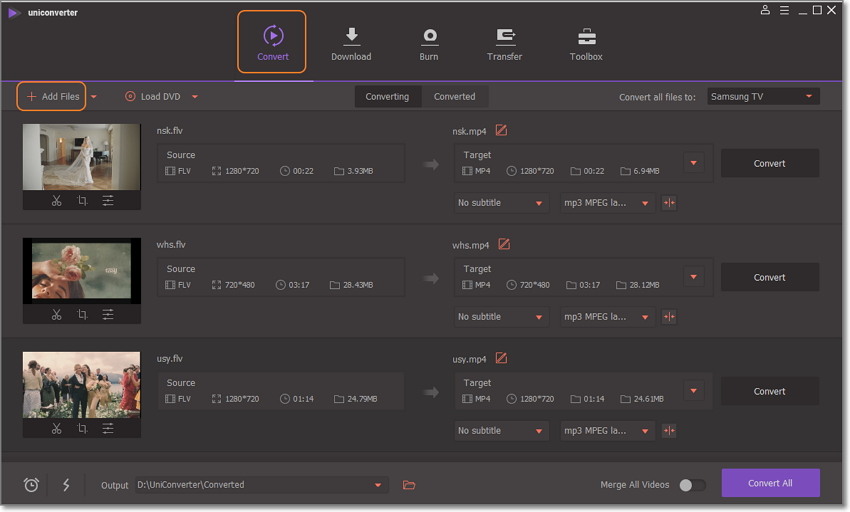Open the user account icon
The width and height of the screenshot is (850, 512).
[x=765, y=10]
